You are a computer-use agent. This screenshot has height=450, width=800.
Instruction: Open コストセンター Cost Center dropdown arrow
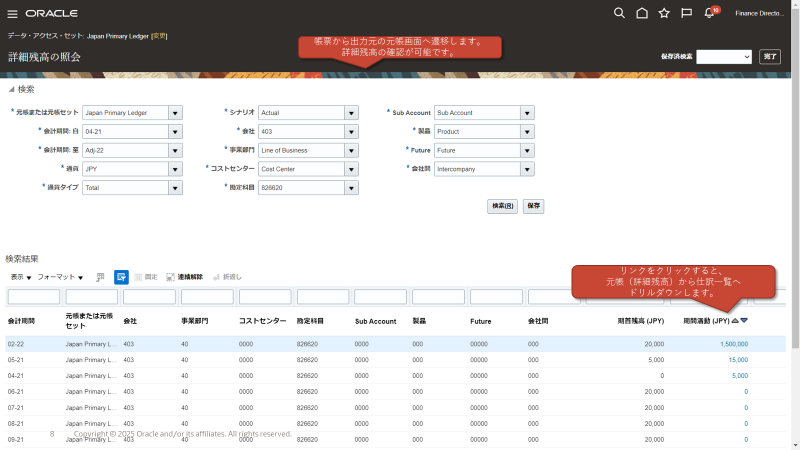(x=351, y=169)
